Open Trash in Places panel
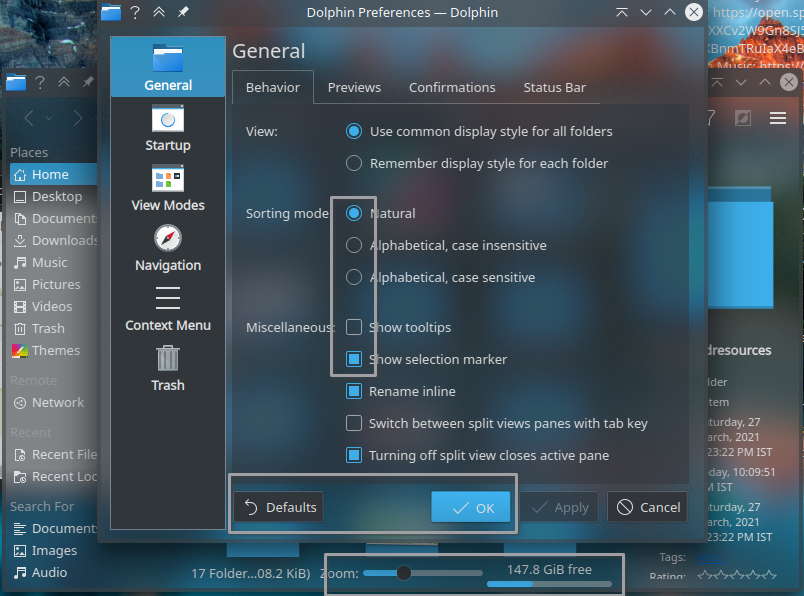Image resolution: width=804 pixels, height=596 pixels. (53, 329)
